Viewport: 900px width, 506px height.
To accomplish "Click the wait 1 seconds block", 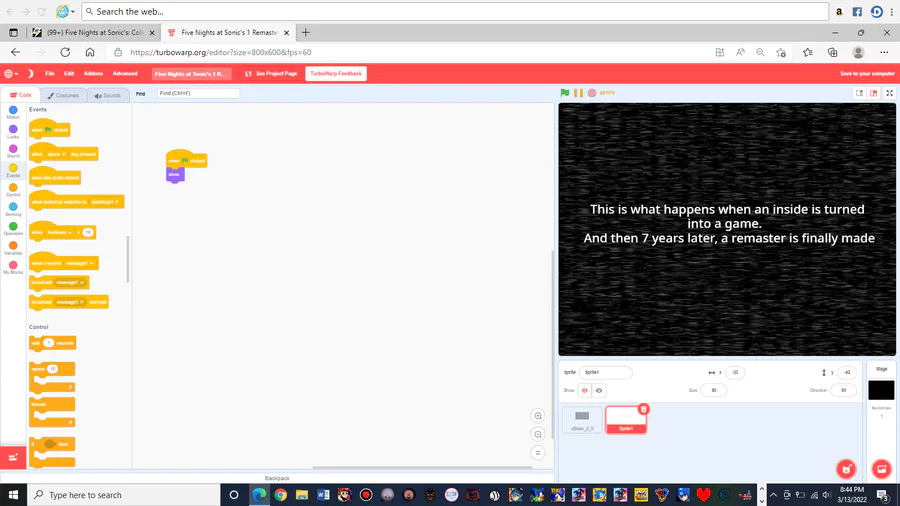I will 52,343.
